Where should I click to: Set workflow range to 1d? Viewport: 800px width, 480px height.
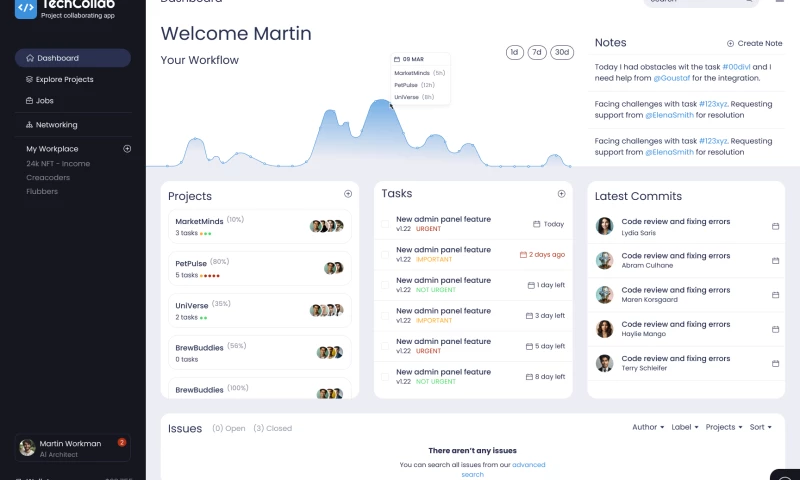514,52
